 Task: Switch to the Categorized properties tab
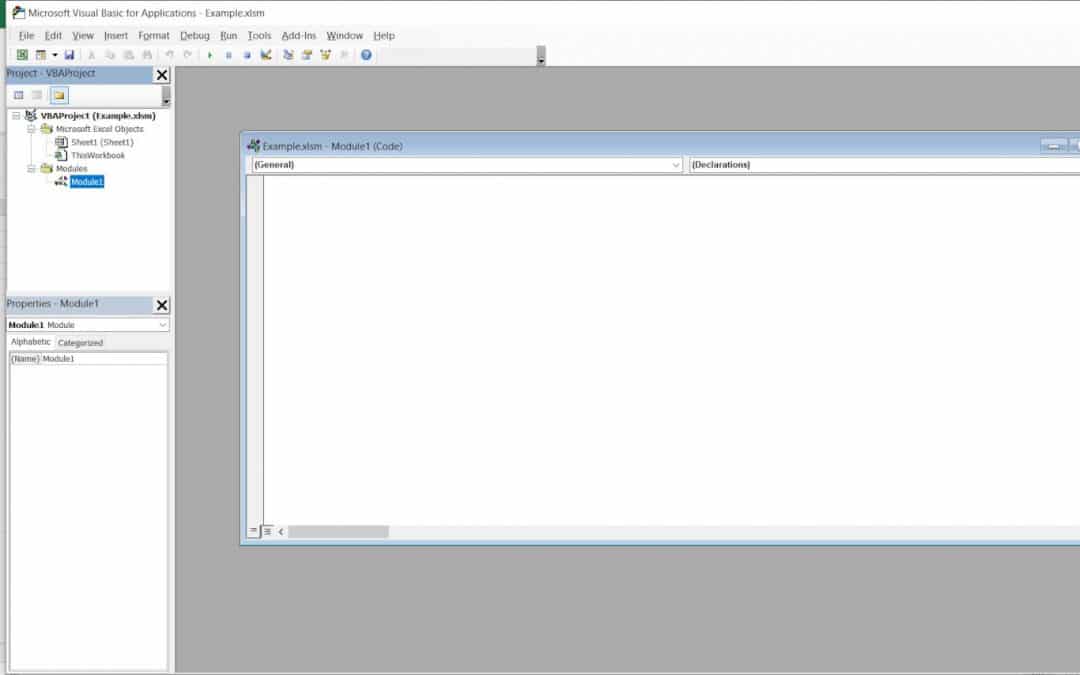(80, 343)
